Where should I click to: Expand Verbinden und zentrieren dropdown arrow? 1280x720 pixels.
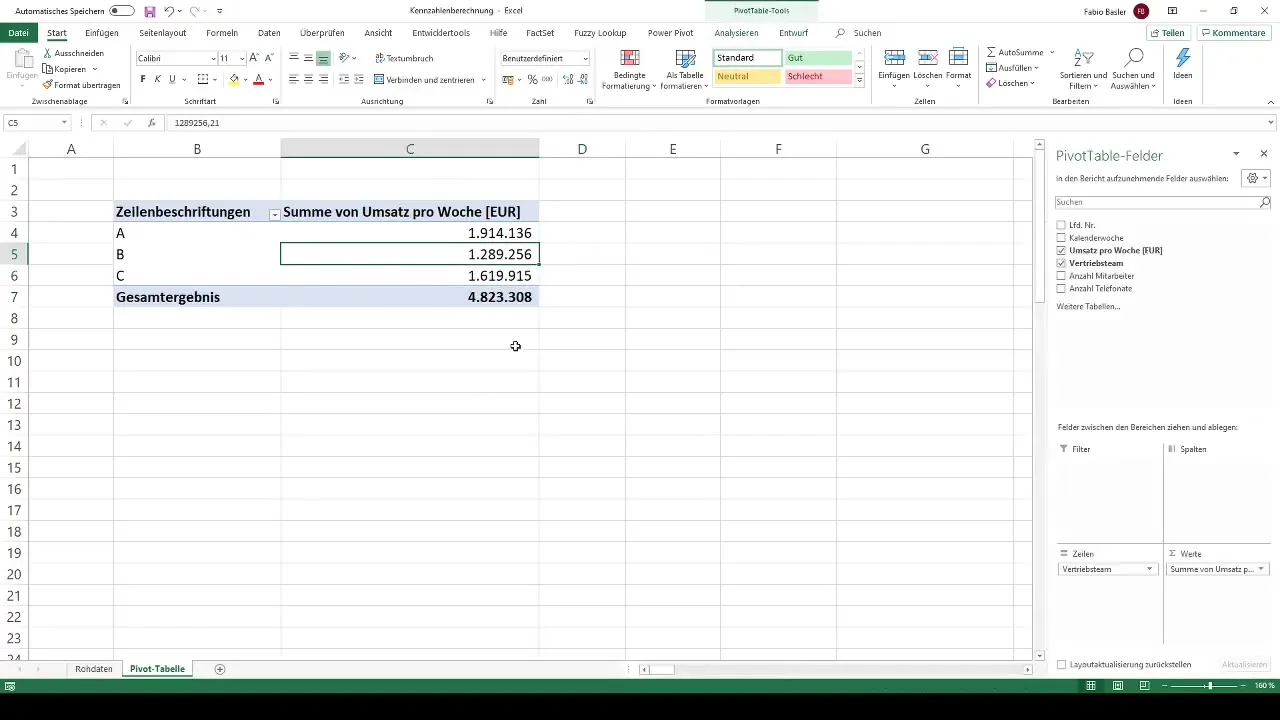(x=483, y=80)
